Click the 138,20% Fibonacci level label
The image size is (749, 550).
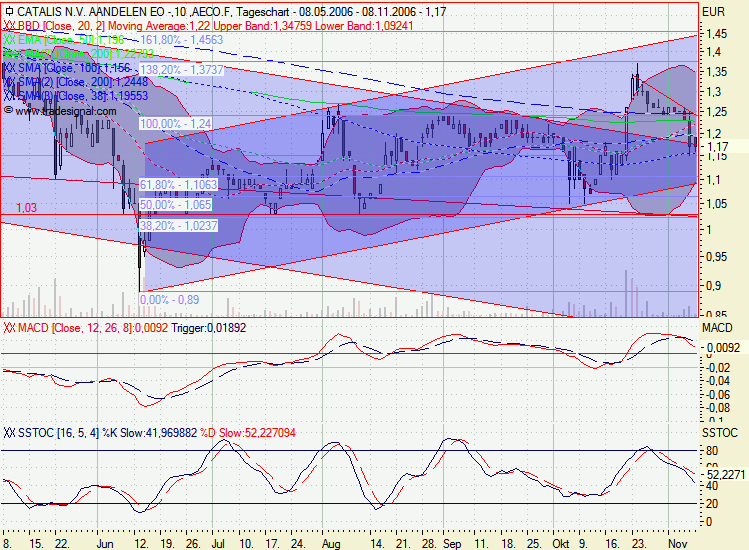(181, 69)
